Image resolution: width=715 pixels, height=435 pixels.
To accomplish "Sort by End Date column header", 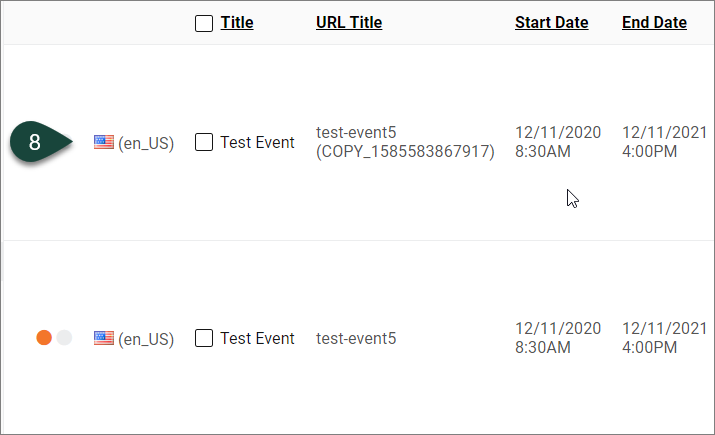I will 654,23.
